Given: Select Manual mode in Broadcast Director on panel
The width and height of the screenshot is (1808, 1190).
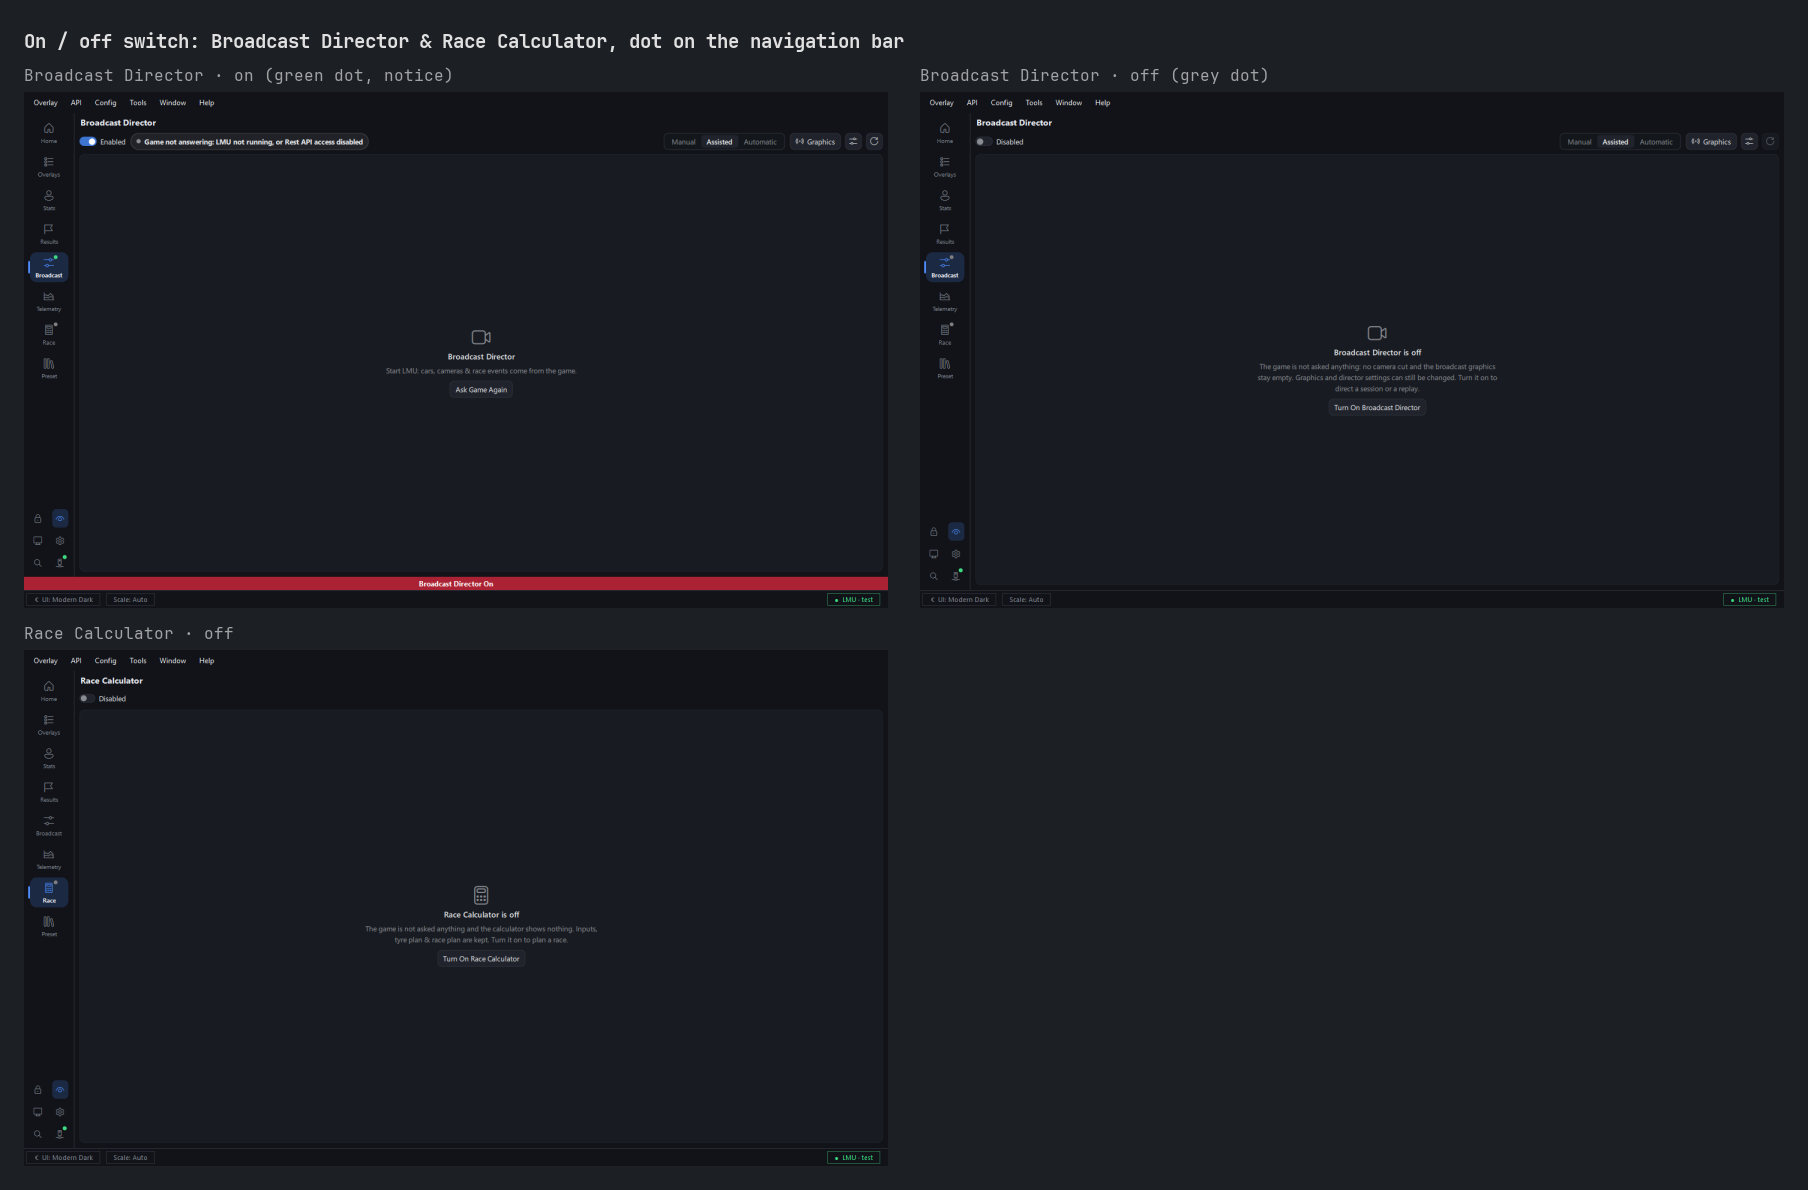Looking at the screenshot, I should 683,142.
